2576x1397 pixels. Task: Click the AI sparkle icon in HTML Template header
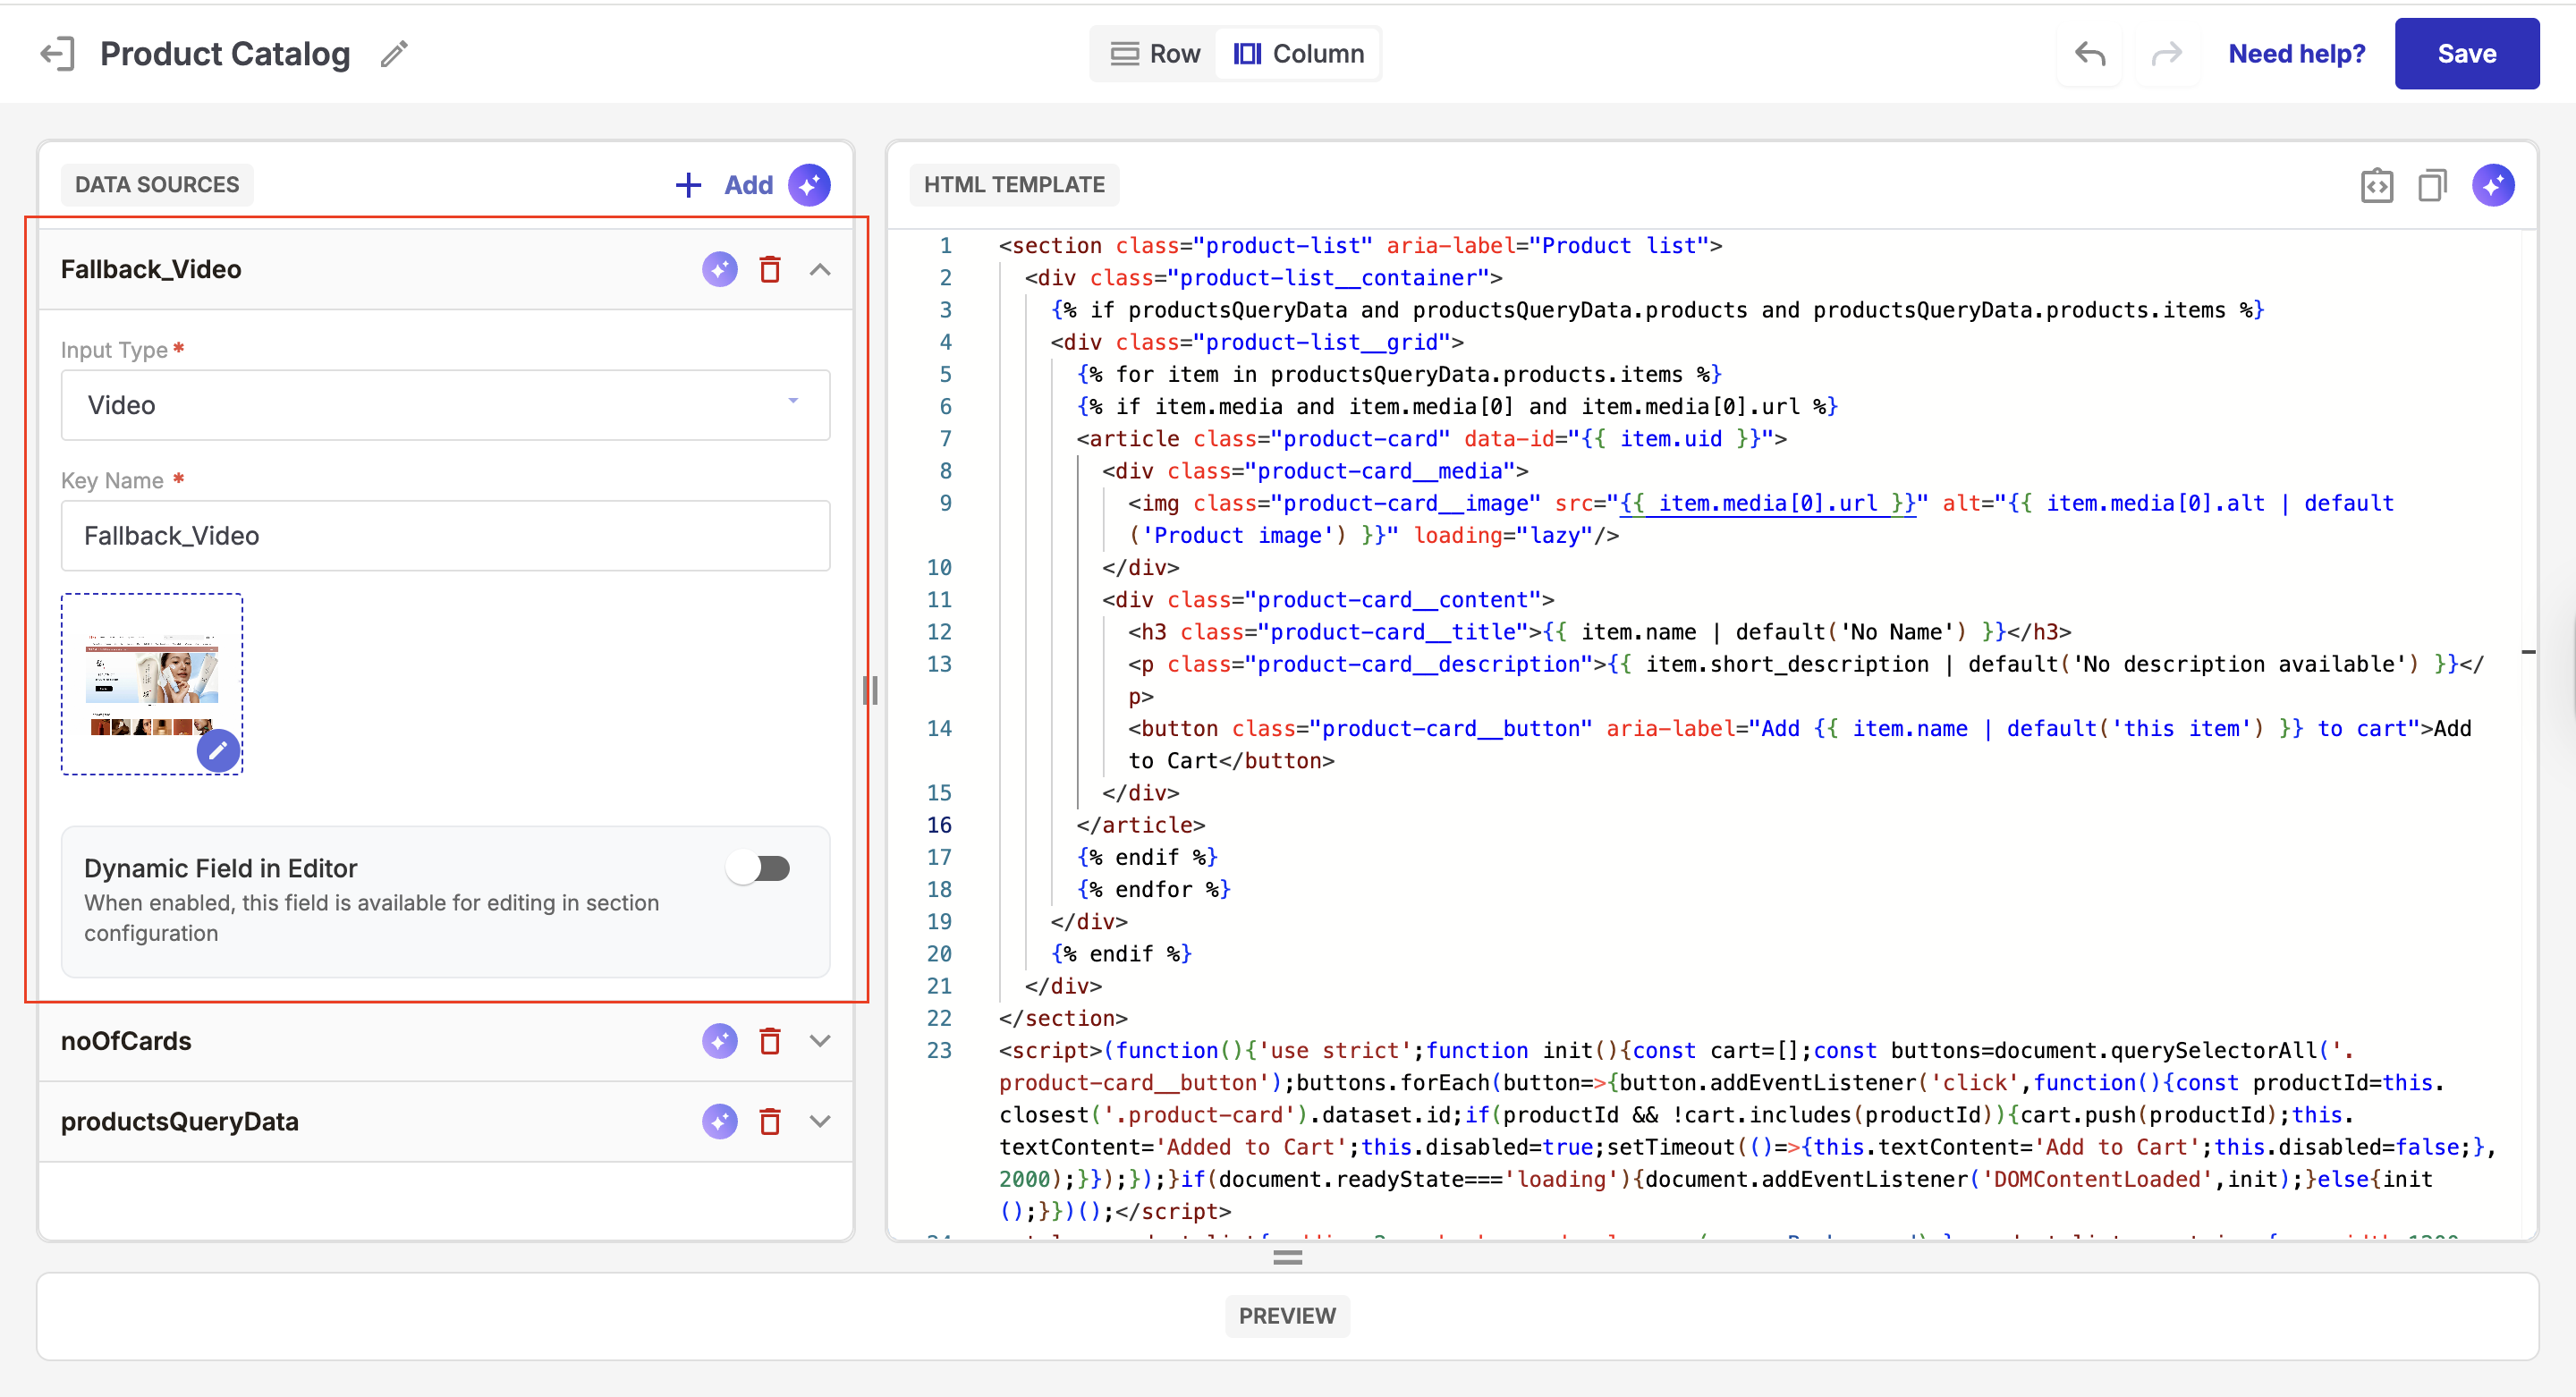tap(2493, 185)
